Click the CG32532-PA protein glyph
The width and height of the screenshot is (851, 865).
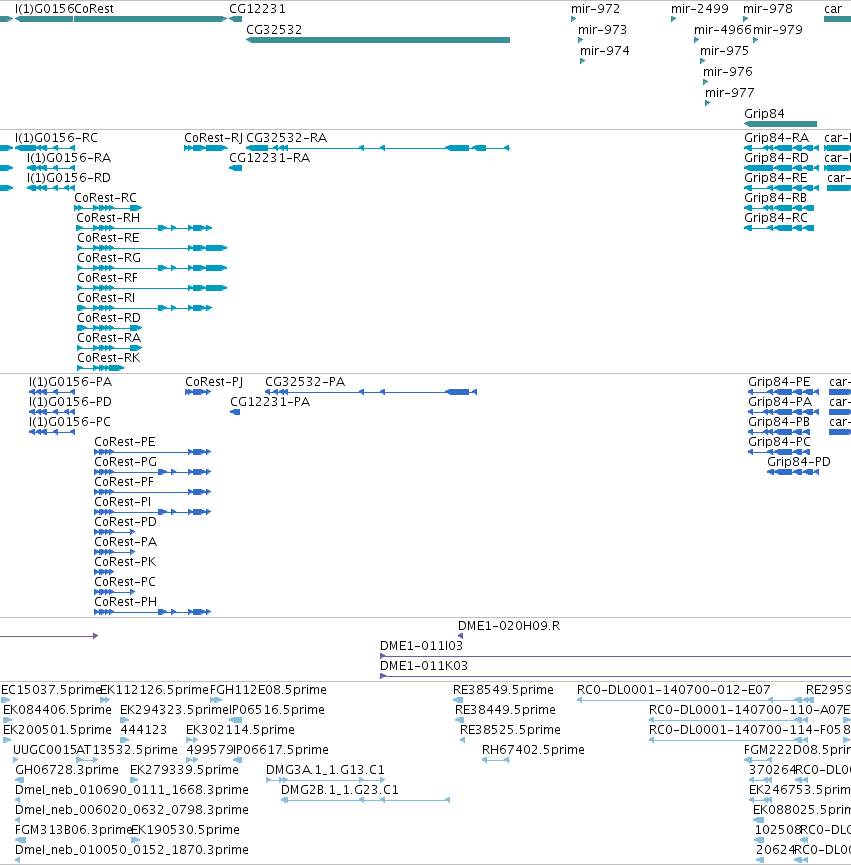371,392
